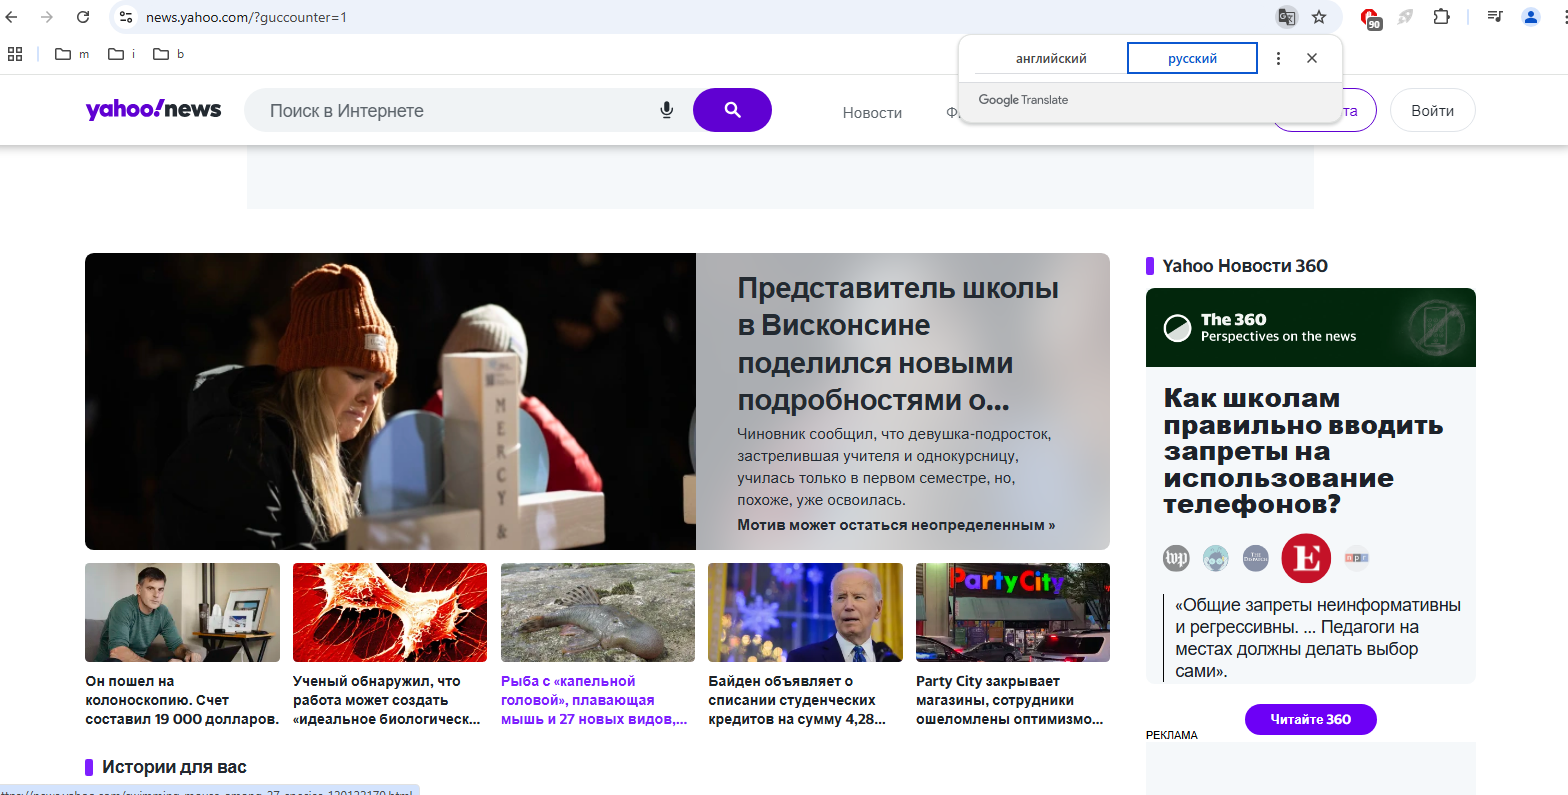Click the "Истории для вас" section heading
The height and width of the screenshot is (795, 1568).
point(174,767)
